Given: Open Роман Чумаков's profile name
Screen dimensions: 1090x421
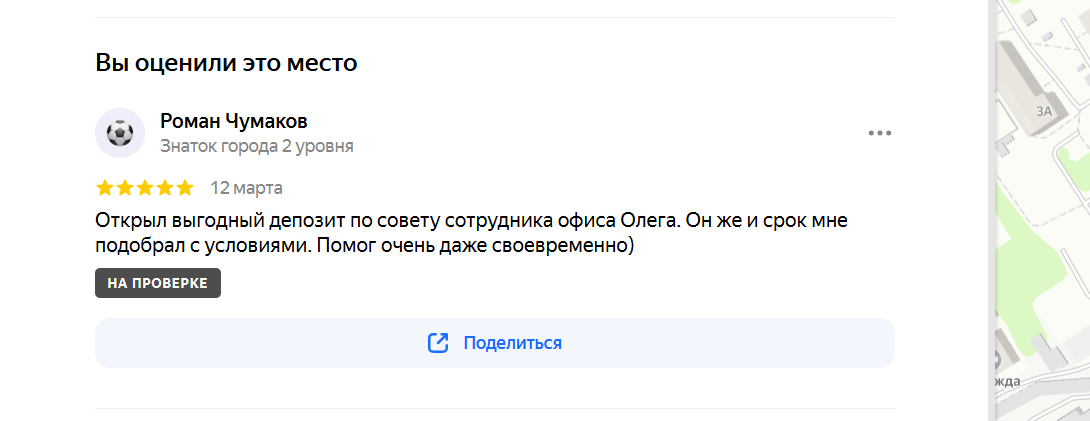Looking at the screenshot, I should pos(234,121).
